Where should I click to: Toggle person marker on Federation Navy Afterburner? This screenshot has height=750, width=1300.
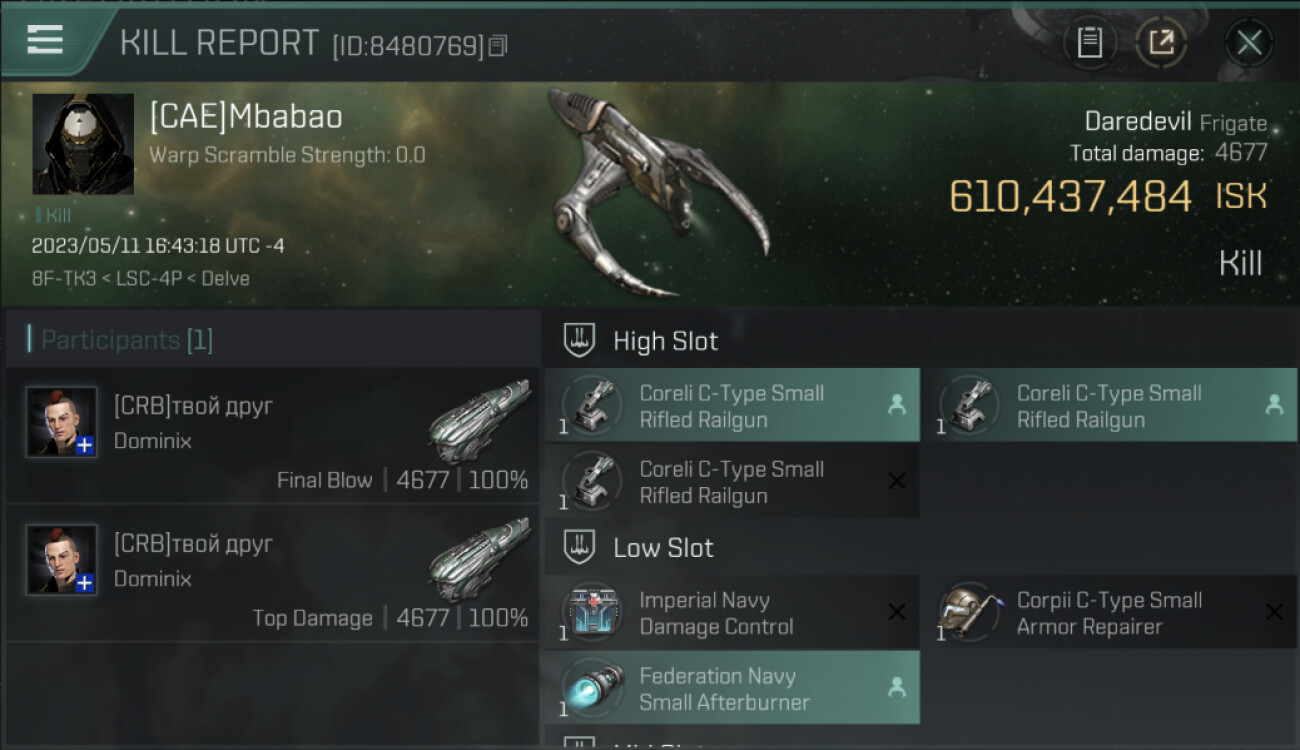point(897,687)
